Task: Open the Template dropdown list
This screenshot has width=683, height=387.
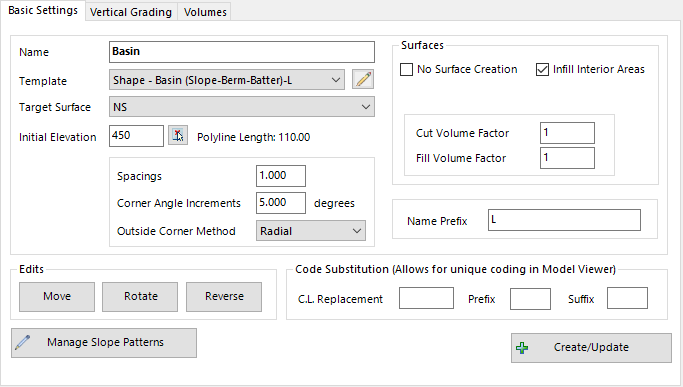Action: coord(227,80)
